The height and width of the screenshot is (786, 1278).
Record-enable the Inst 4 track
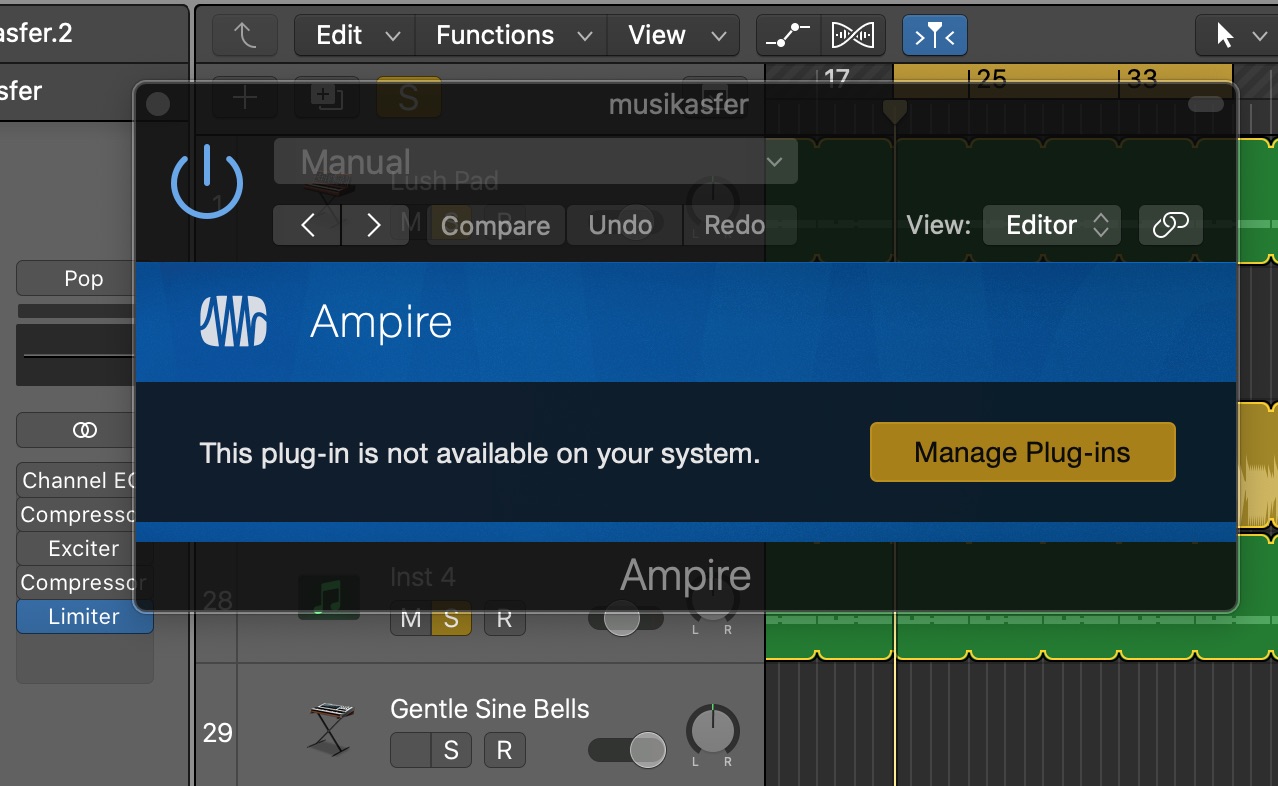[x=504, y=620]
